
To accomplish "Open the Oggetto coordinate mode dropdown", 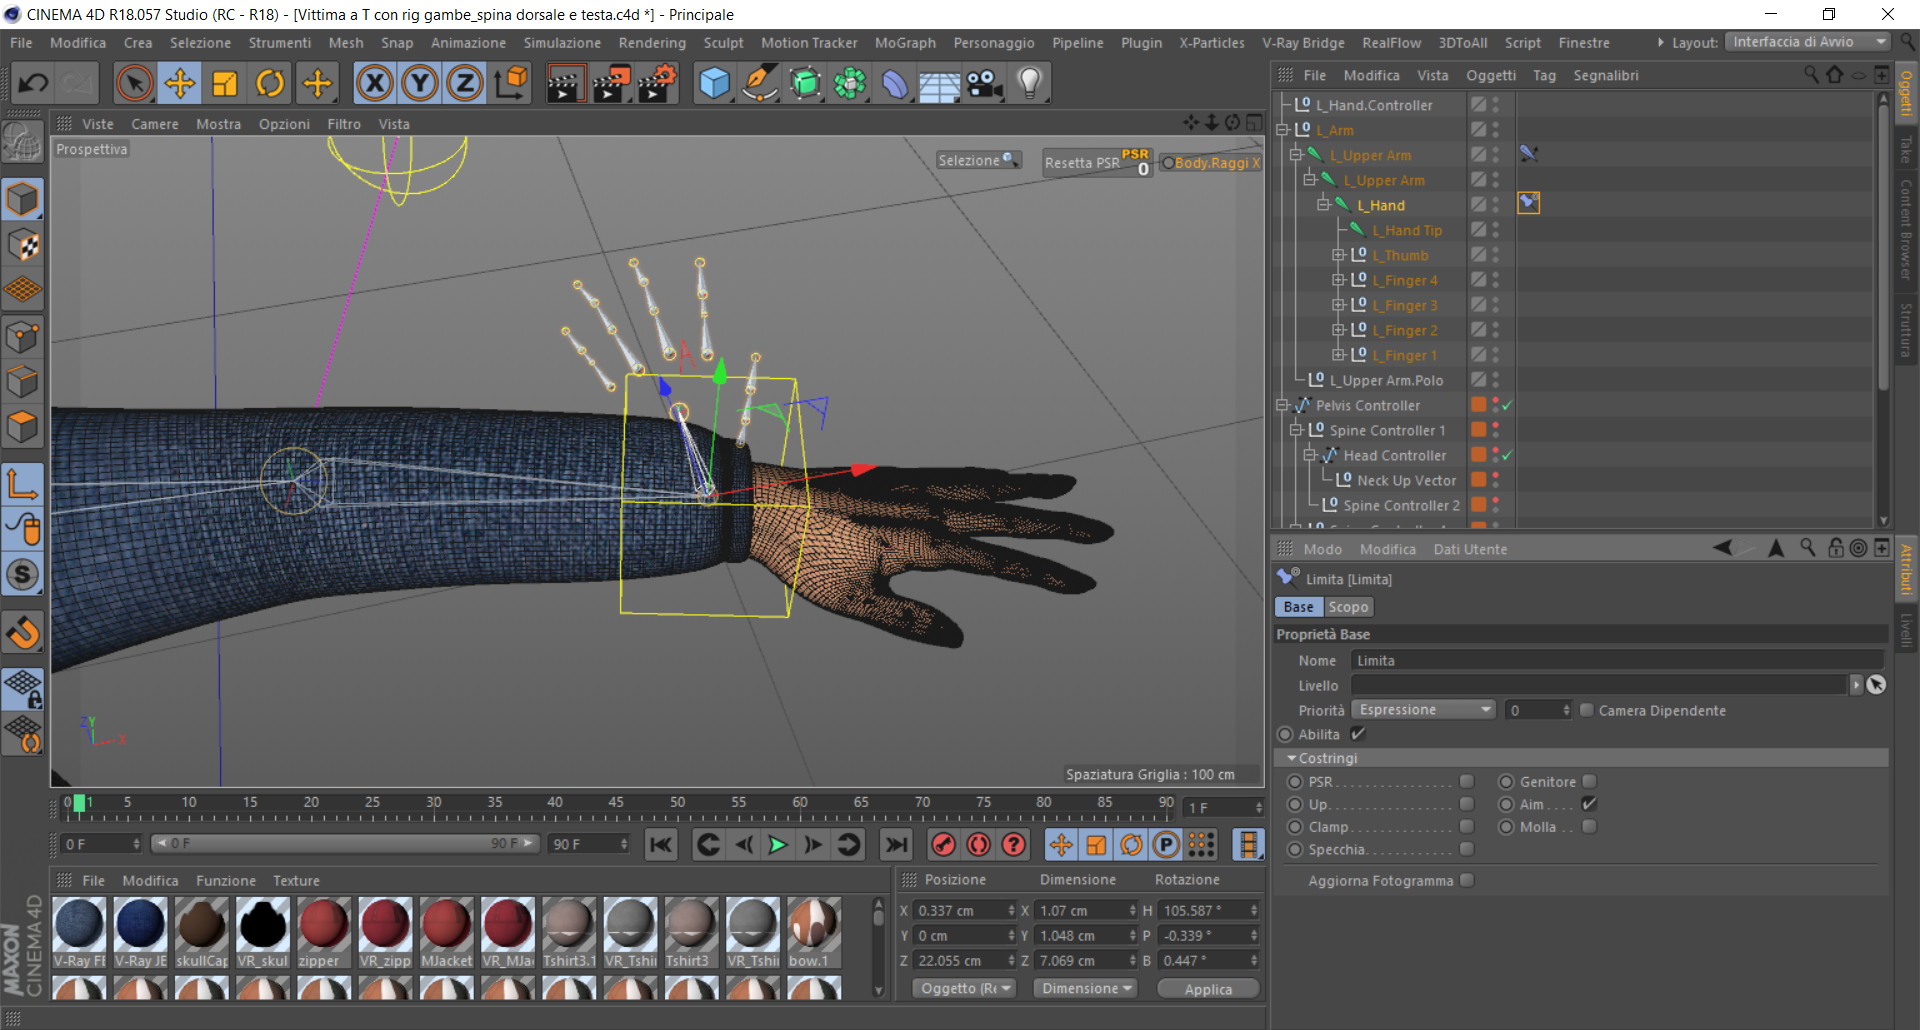I will [x=964, y=988].
